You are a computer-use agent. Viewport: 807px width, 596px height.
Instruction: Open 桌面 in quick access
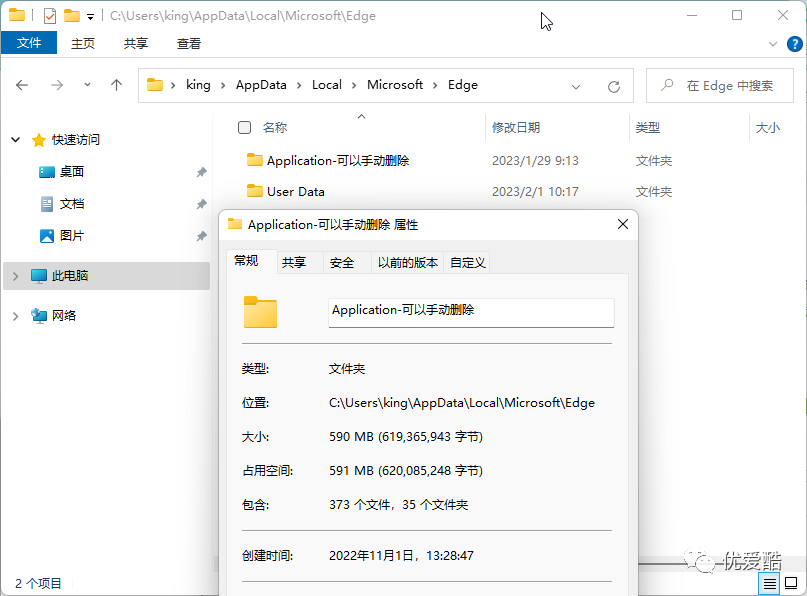click(72, 171)
